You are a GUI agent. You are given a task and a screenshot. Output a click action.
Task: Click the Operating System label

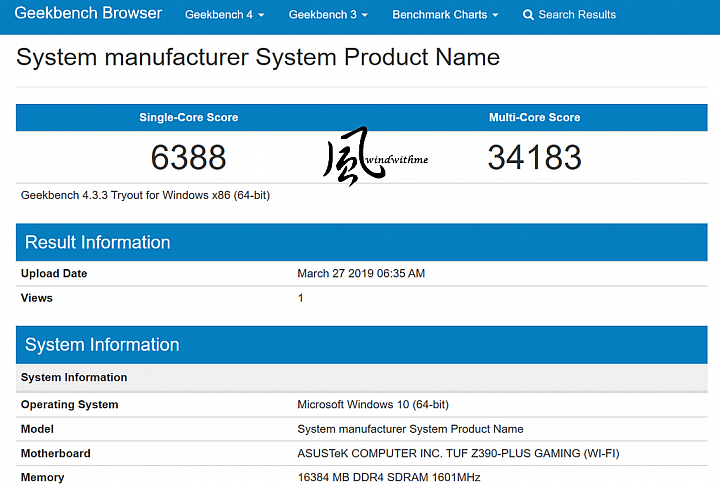(69, 405)
